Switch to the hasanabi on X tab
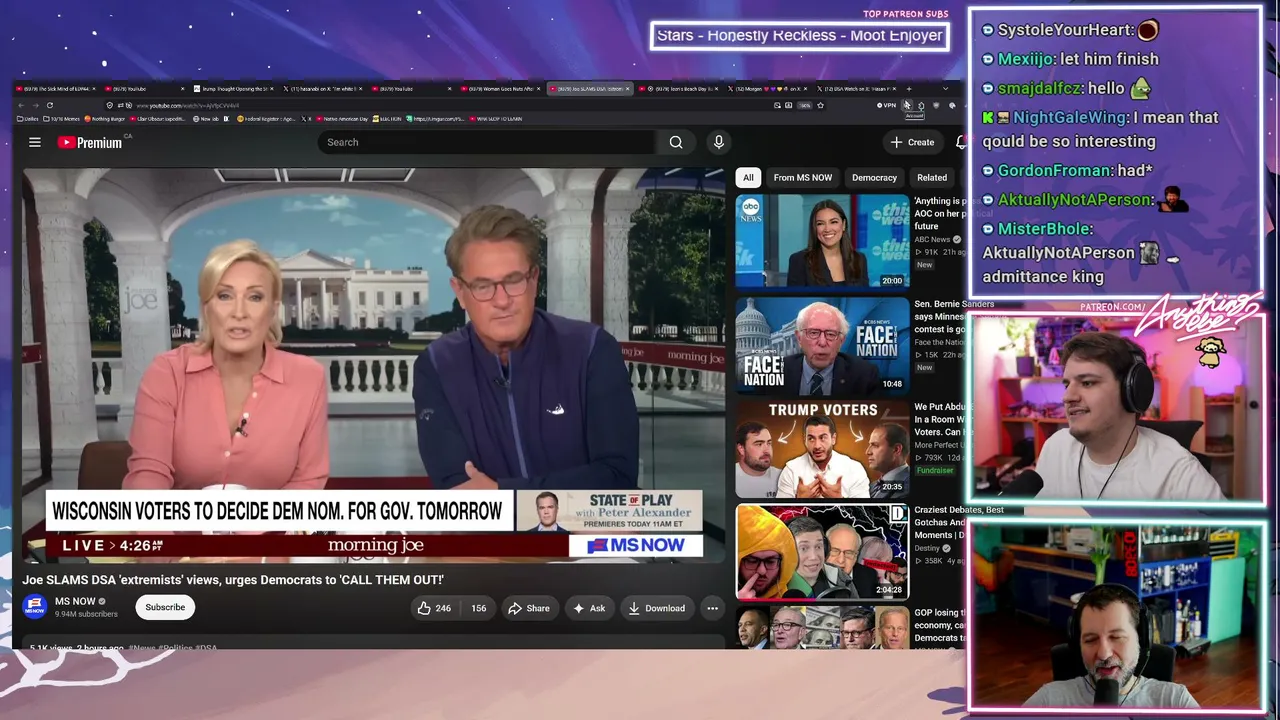Viewport: 1280px width, 720px height. [323, 89]
